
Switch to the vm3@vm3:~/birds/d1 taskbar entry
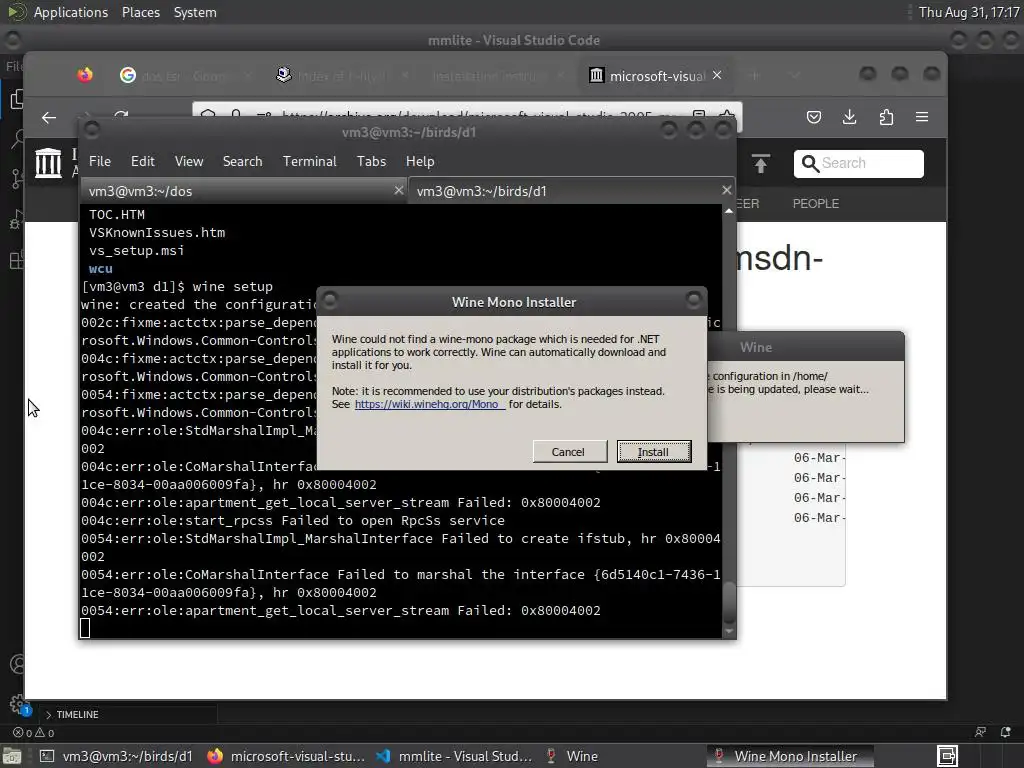[116, 756]
